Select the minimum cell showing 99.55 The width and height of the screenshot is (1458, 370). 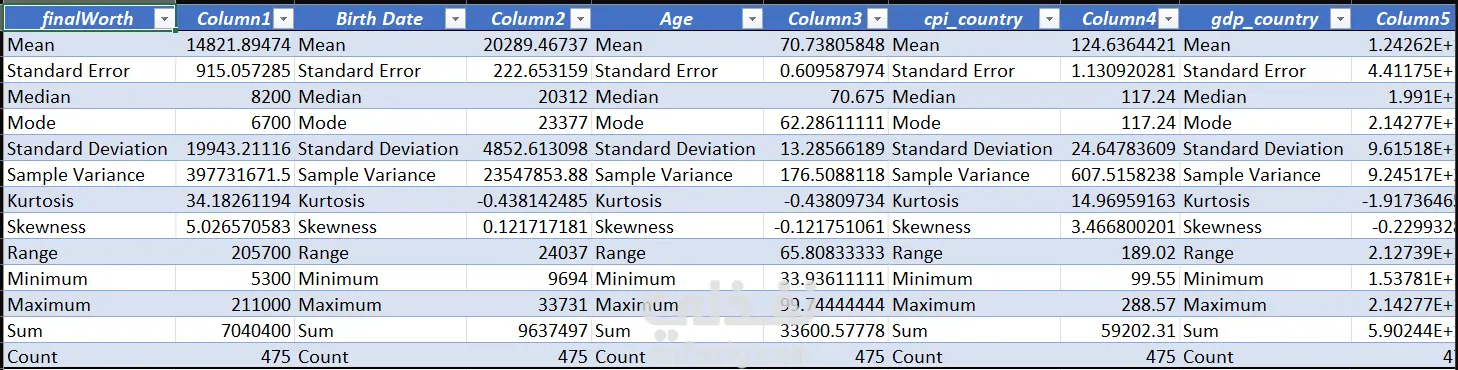(1120, 279)
